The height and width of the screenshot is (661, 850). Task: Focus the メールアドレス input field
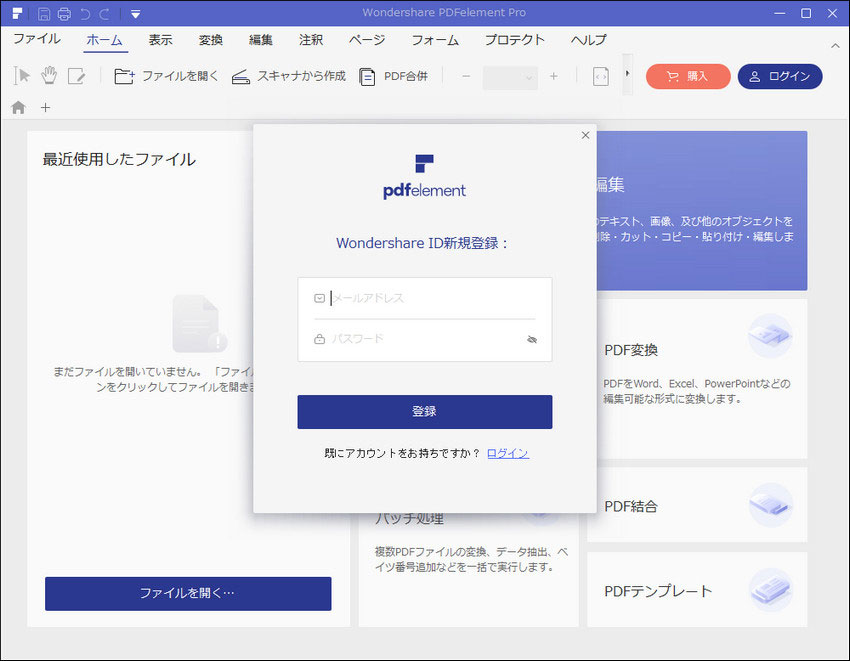tap(424, 298)
